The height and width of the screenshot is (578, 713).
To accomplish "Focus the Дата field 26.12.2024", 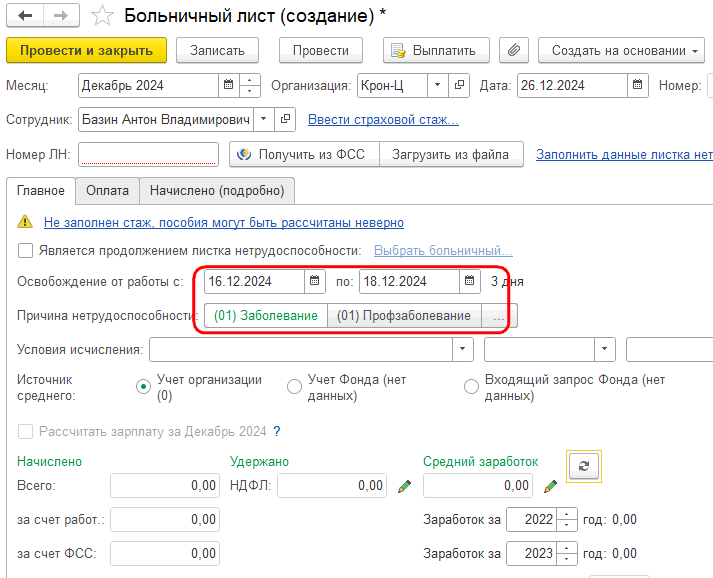I will point(572,85).
